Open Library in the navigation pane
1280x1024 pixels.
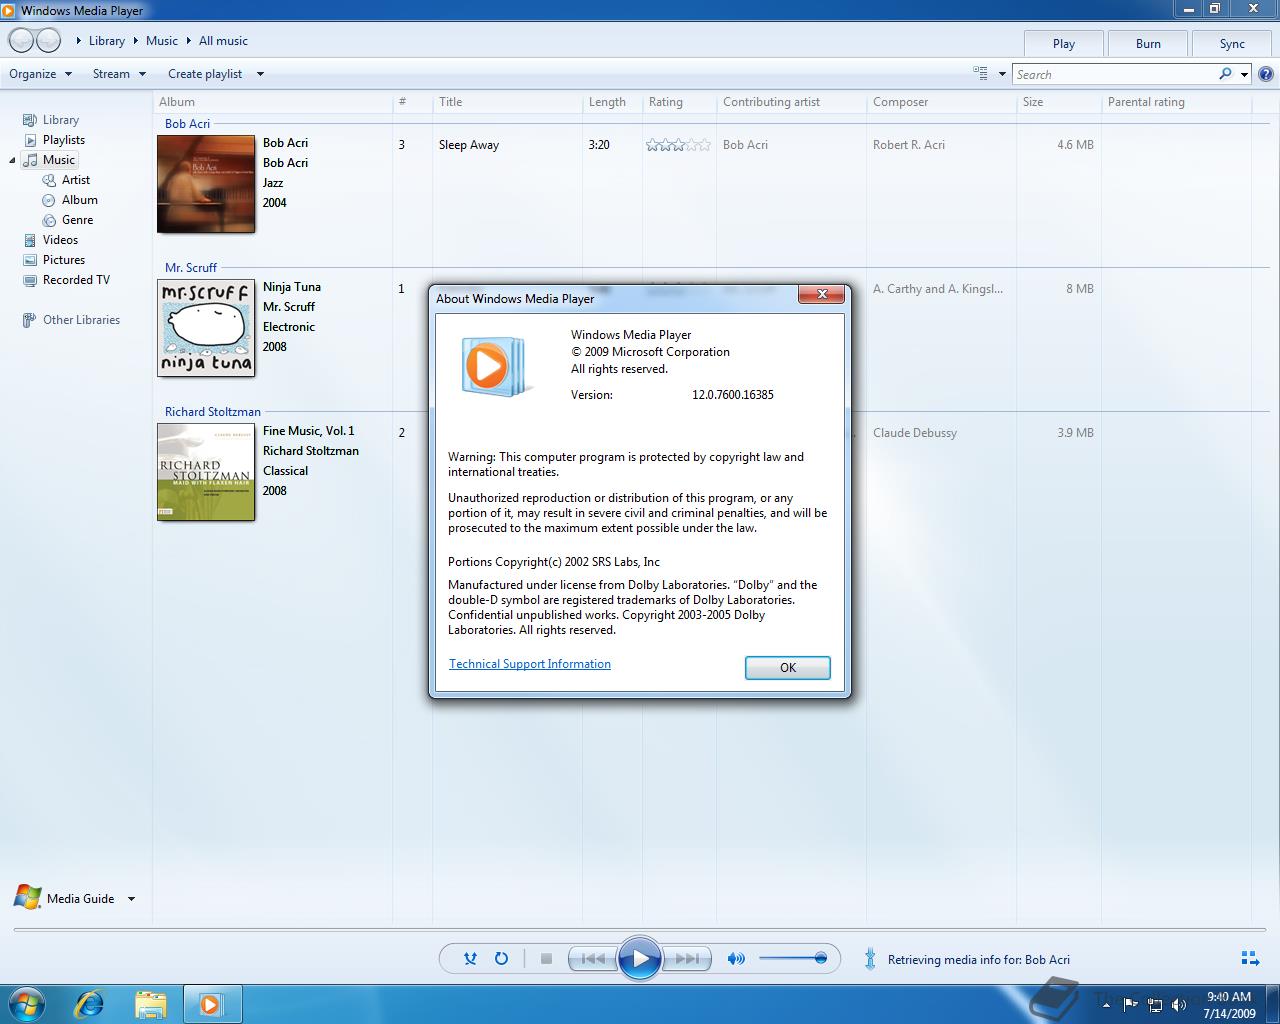60,120
